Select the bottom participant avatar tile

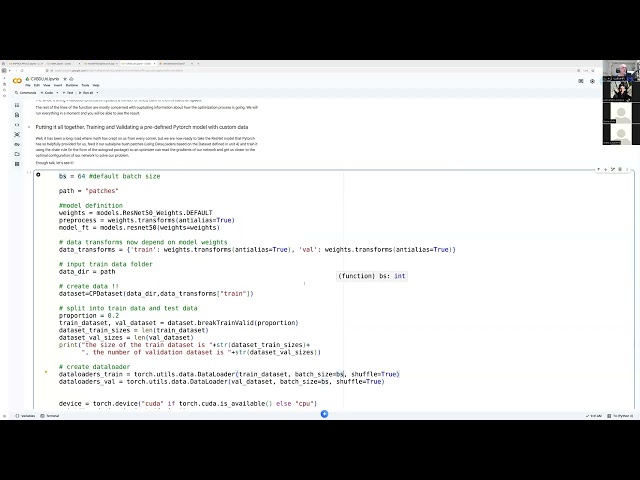(621, 134)
